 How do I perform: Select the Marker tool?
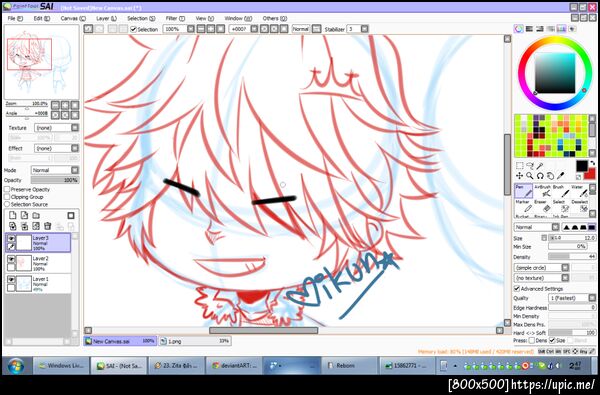coord(523,206)
